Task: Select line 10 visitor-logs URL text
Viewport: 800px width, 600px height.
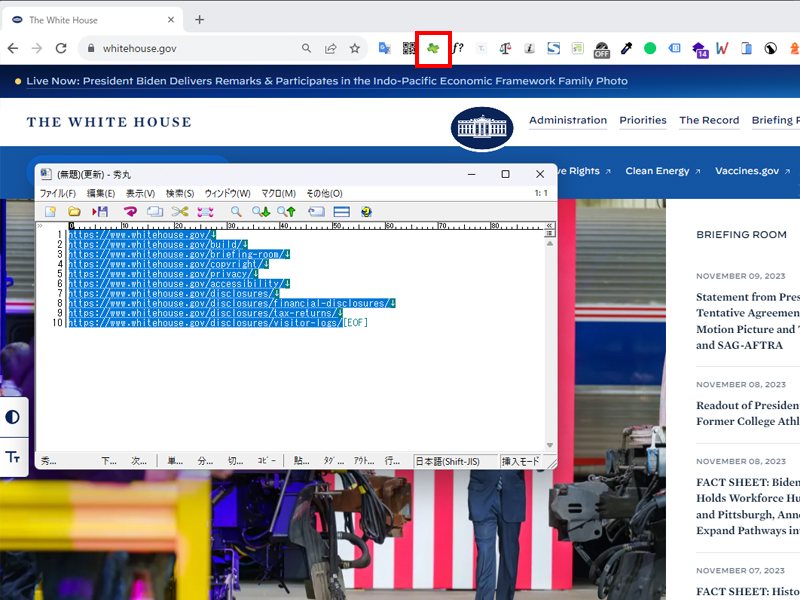Action: point(206,322)
